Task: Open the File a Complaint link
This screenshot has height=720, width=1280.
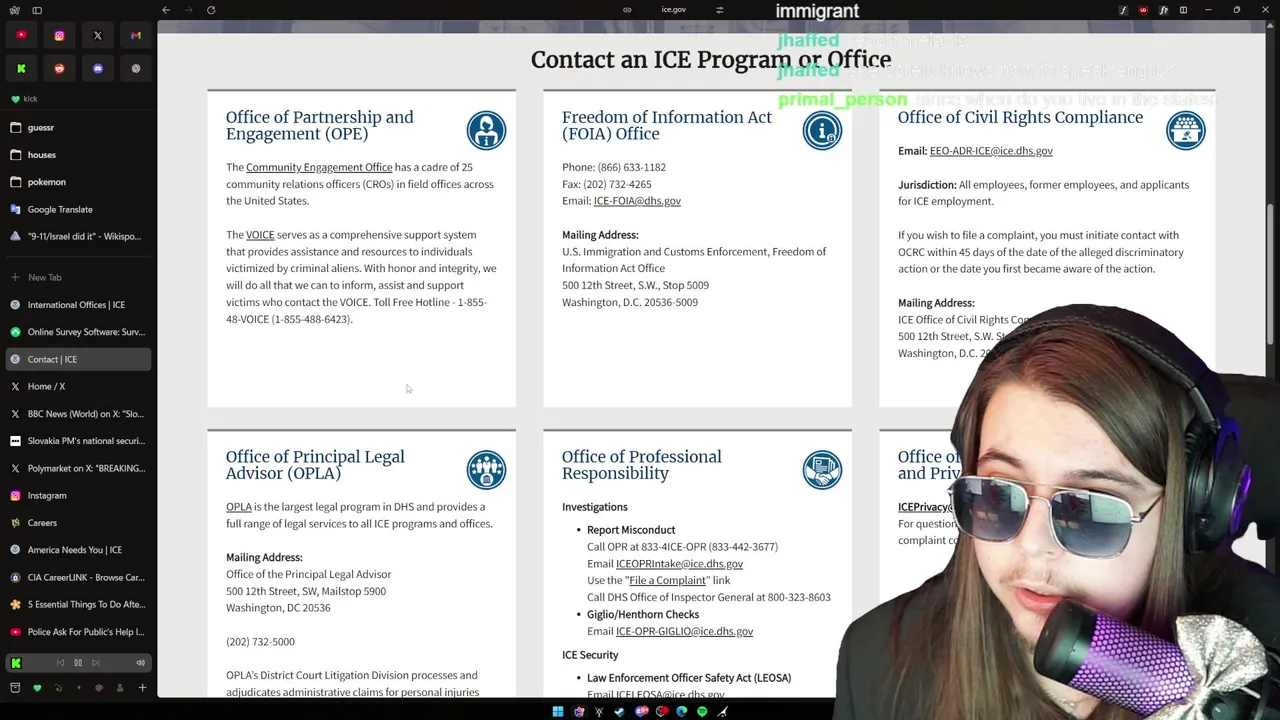Action: click(668, 581)
